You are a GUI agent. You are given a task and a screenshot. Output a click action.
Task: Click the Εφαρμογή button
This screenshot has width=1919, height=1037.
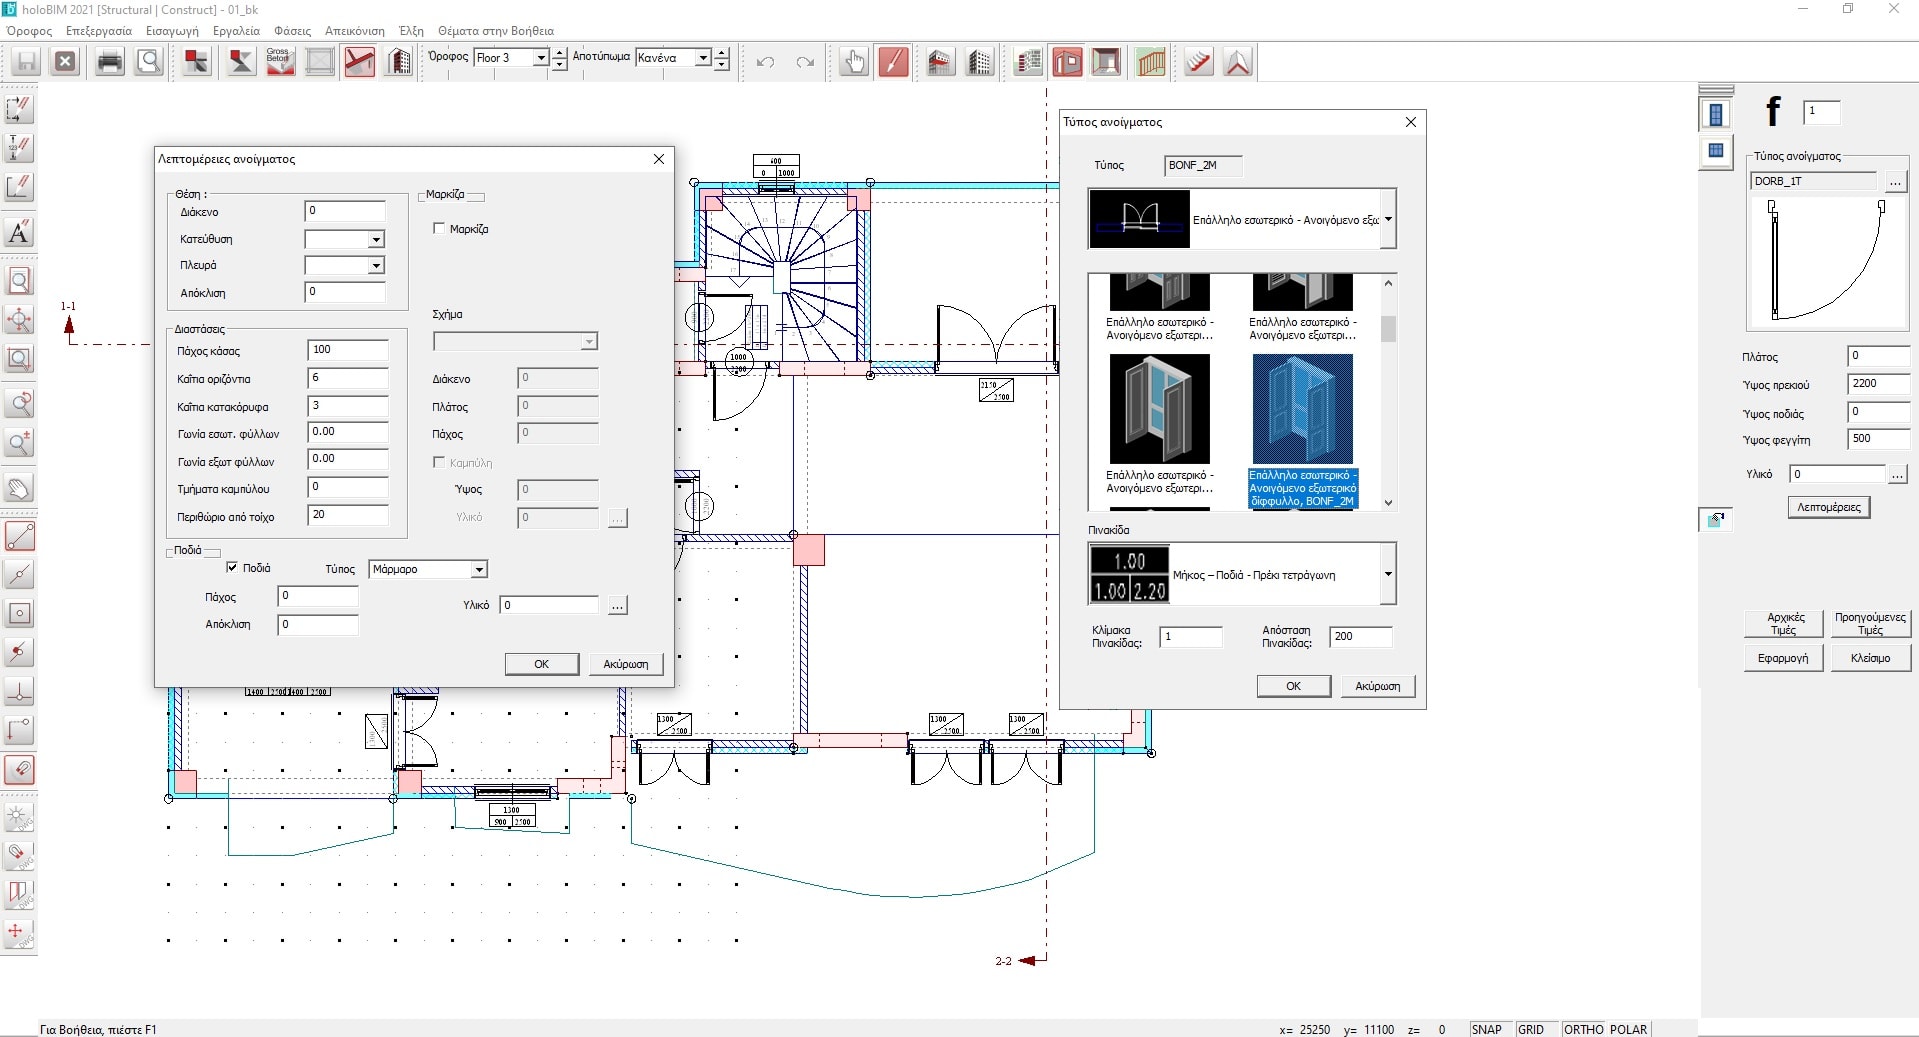tap(1783, 658)
